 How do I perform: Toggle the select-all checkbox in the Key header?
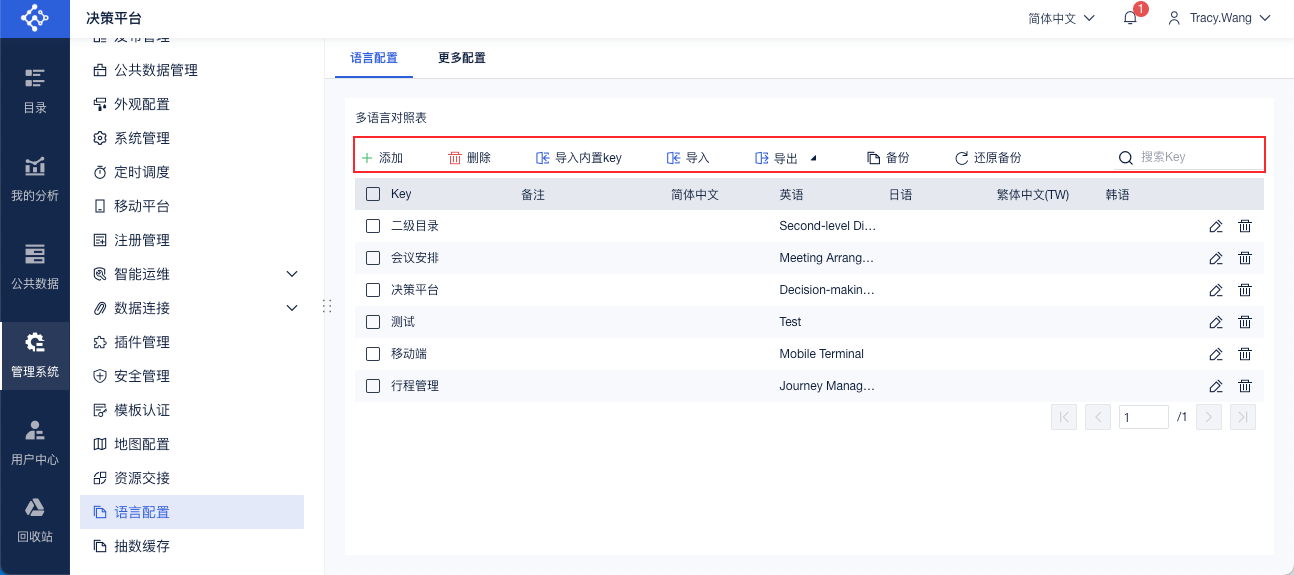point(373,194)
